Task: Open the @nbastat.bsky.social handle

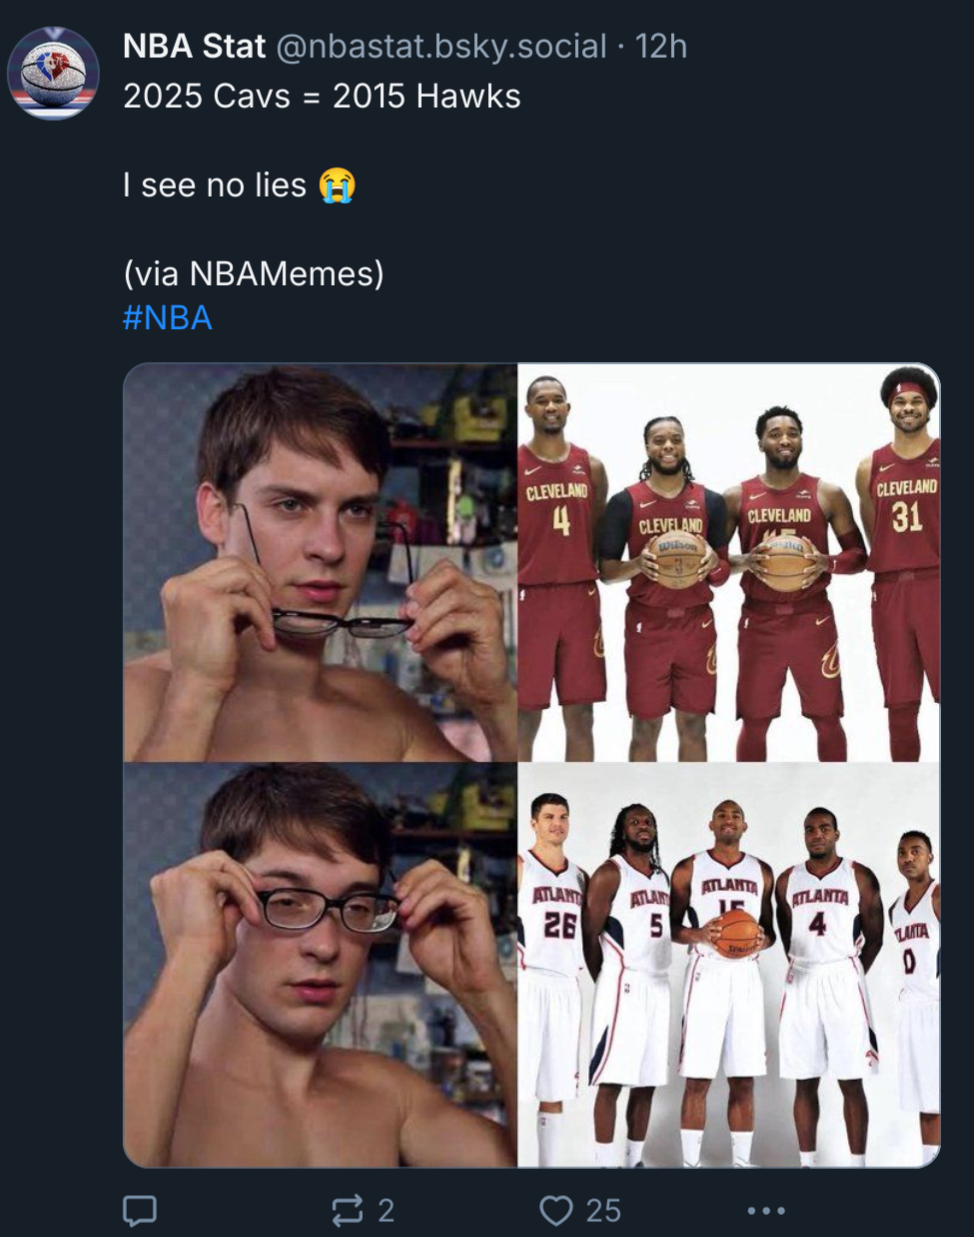Action: pyautogui.click(x=441, y=46)
